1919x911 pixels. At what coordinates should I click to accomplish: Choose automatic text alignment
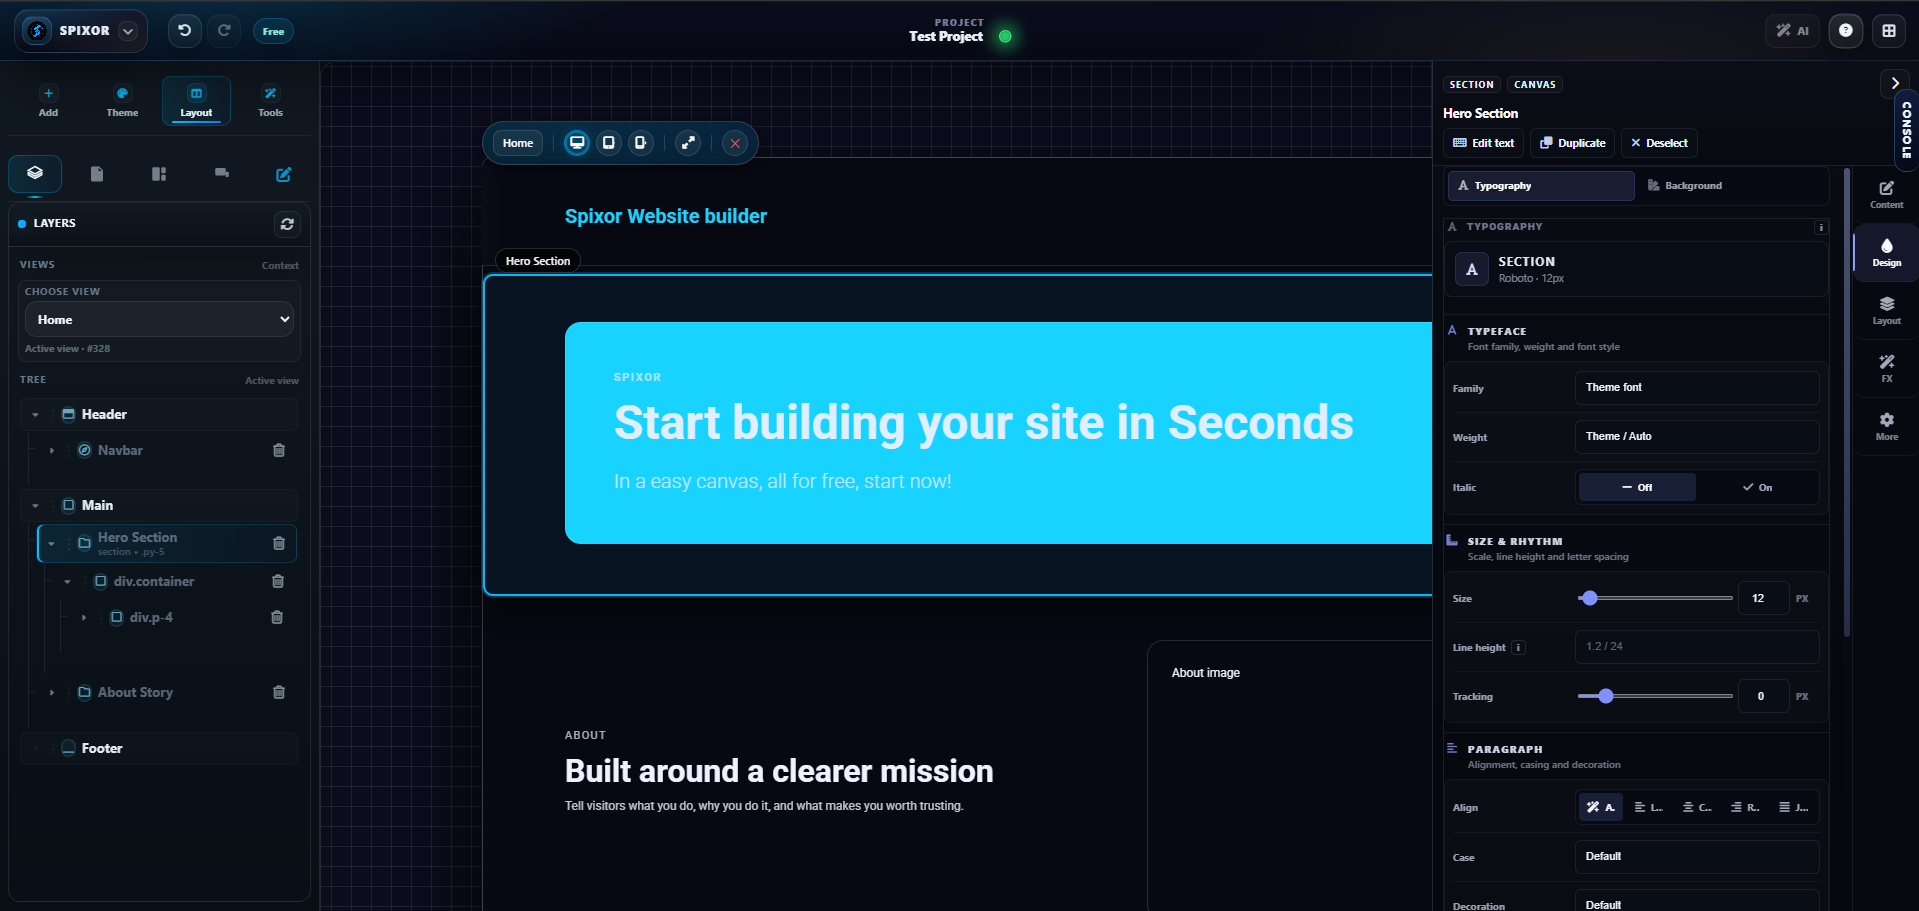1601,807
